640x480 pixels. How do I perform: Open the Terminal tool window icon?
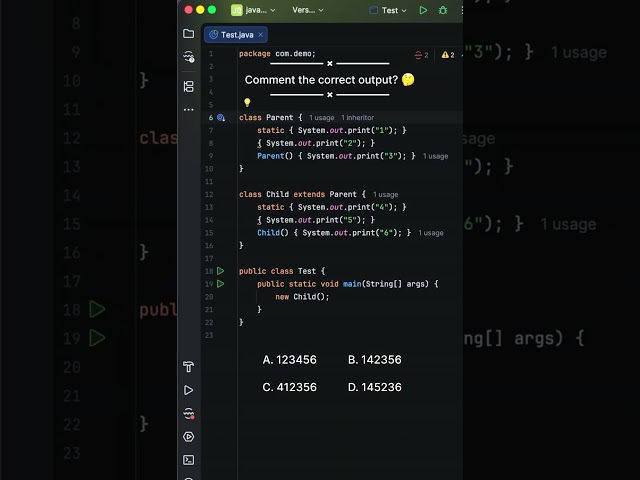click(189, 460)
